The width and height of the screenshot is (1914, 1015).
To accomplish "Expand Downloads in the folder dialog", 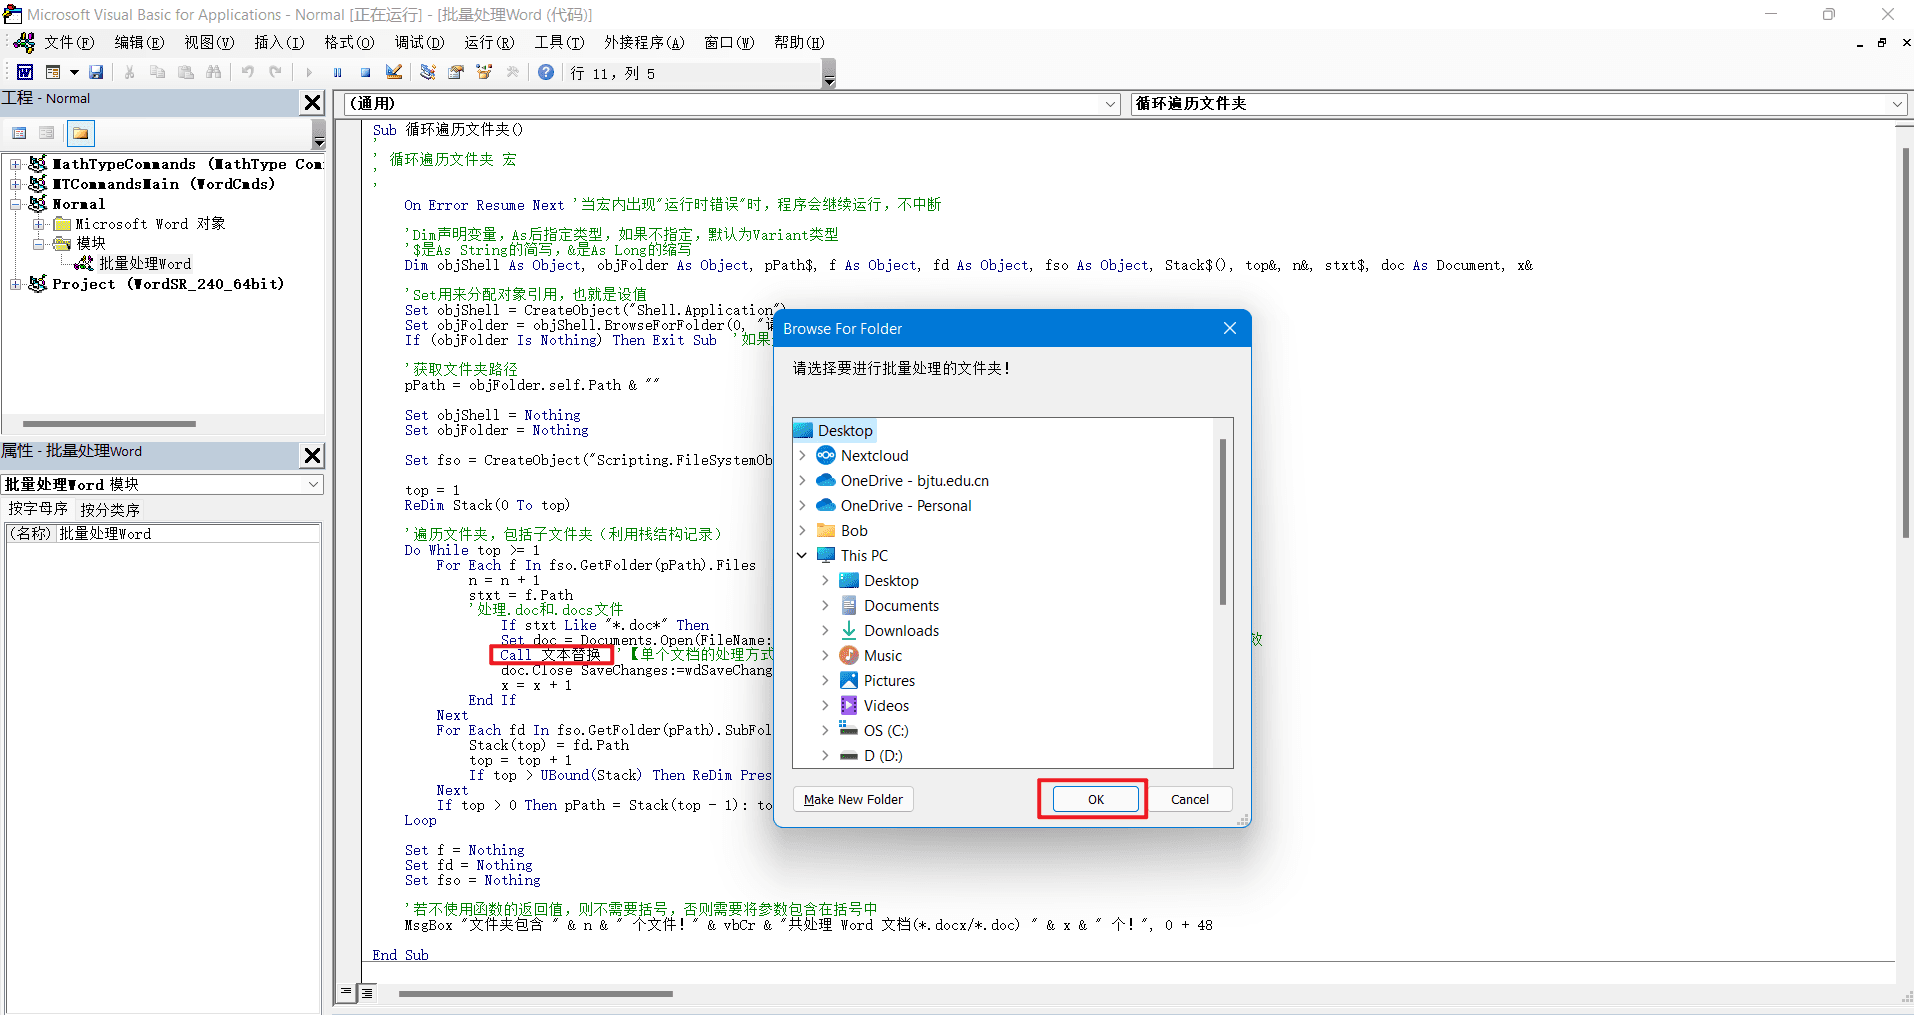I will [x=825, y=630].
